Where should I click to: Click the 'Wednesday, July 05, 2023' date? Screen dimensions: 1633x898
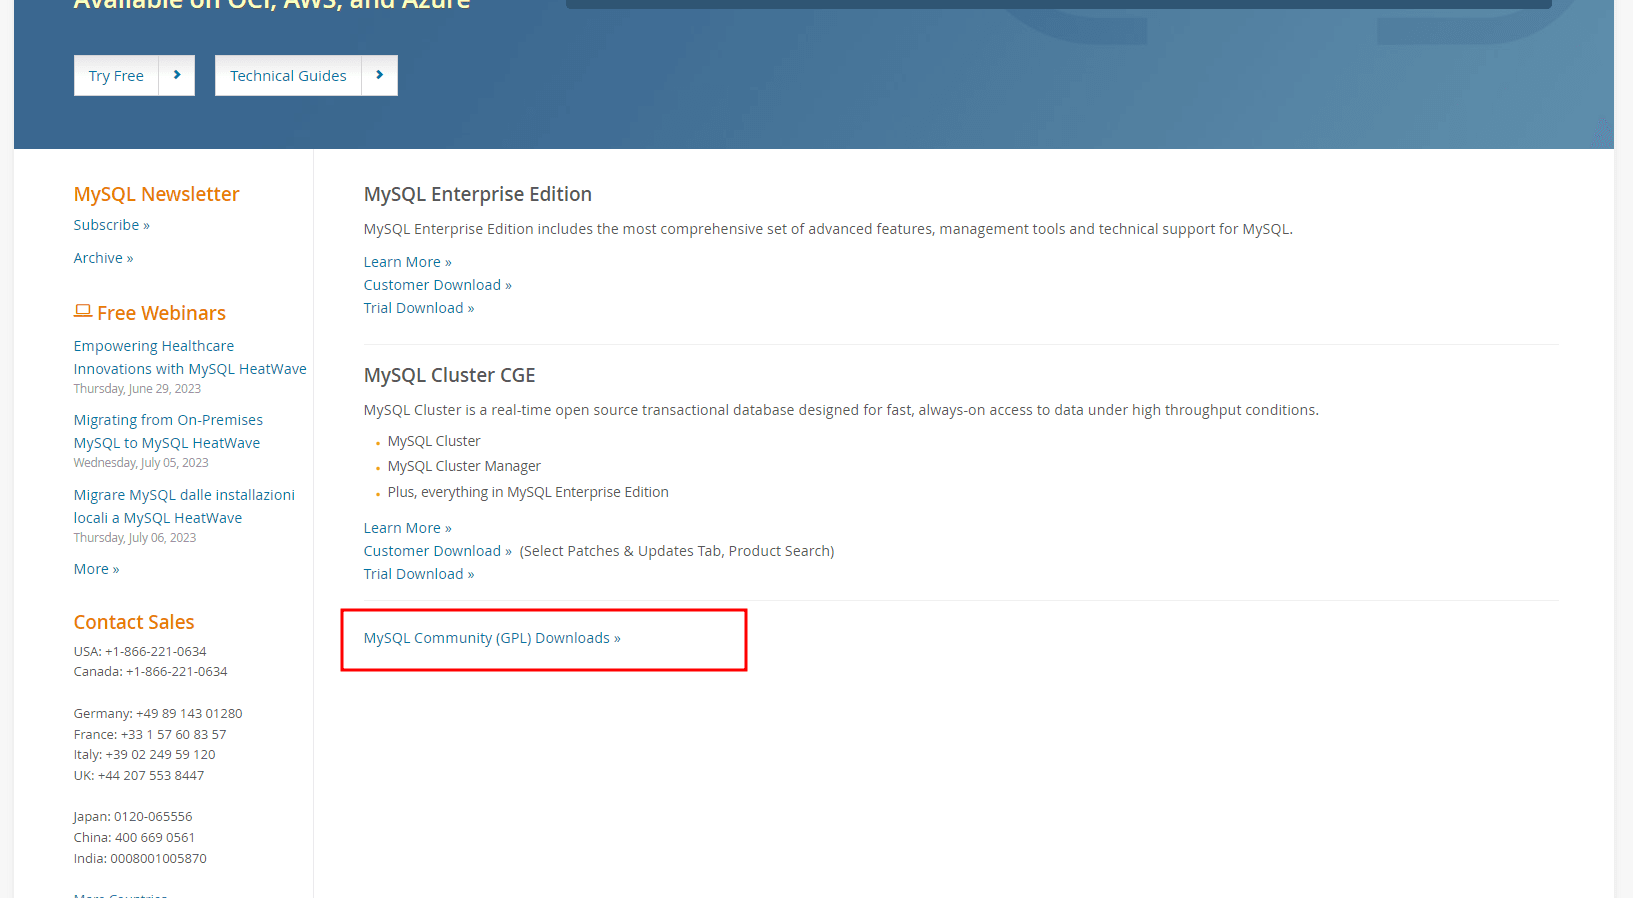point(141,463)
